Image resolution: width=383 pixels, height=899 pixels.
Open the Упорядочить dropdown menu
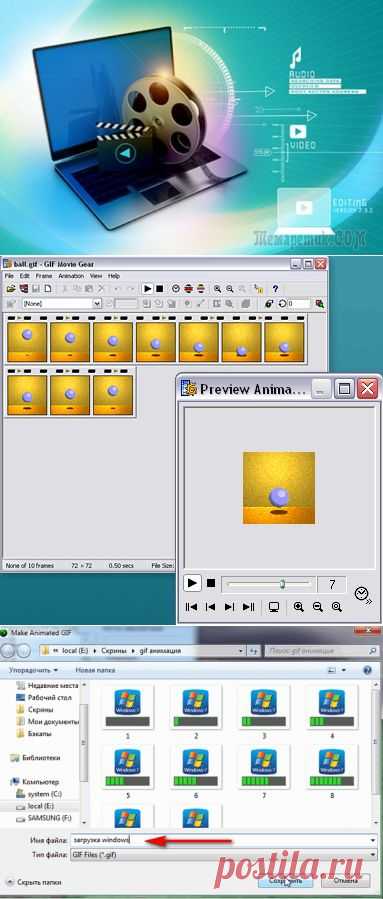[x=33, y=670]
